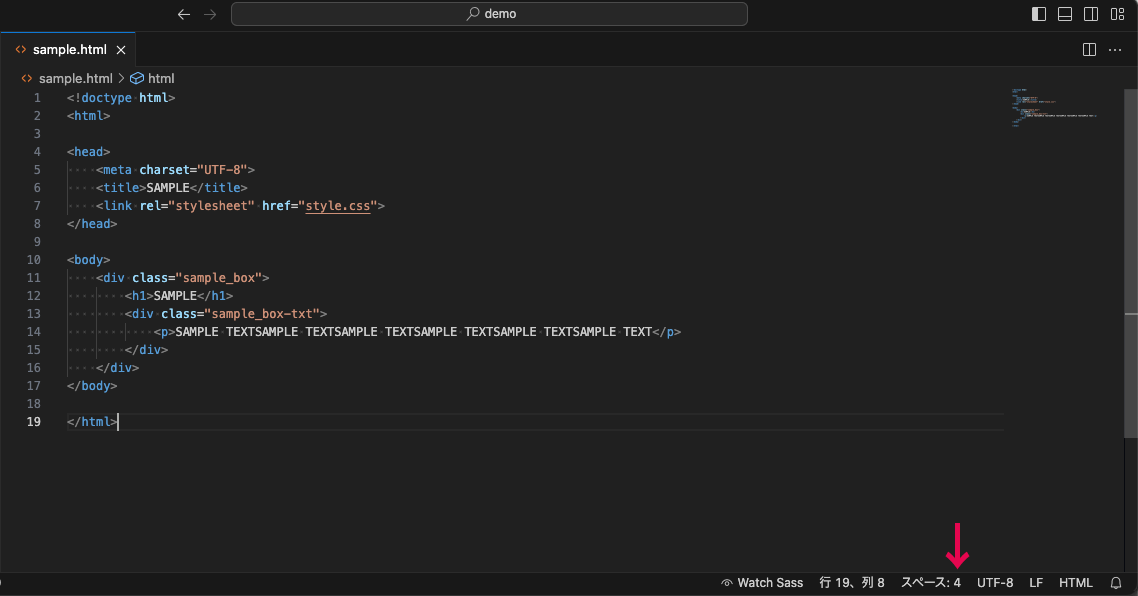Viewport: 1138px width, 596px height.
Task: Toggle the bottom panel visibility
Action: tap(1064, 14)
